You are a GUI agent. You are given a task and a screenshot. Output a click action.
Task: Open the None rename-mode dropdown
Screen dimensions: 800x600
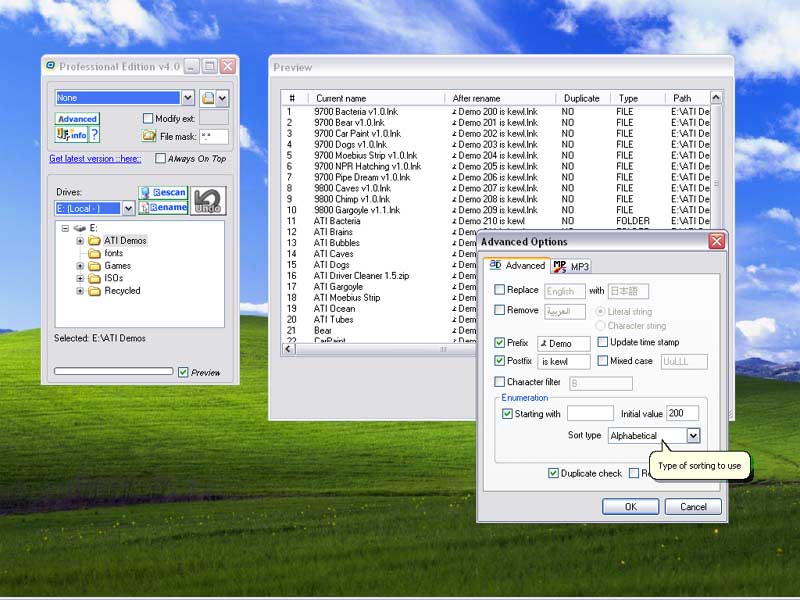[188, 97]
